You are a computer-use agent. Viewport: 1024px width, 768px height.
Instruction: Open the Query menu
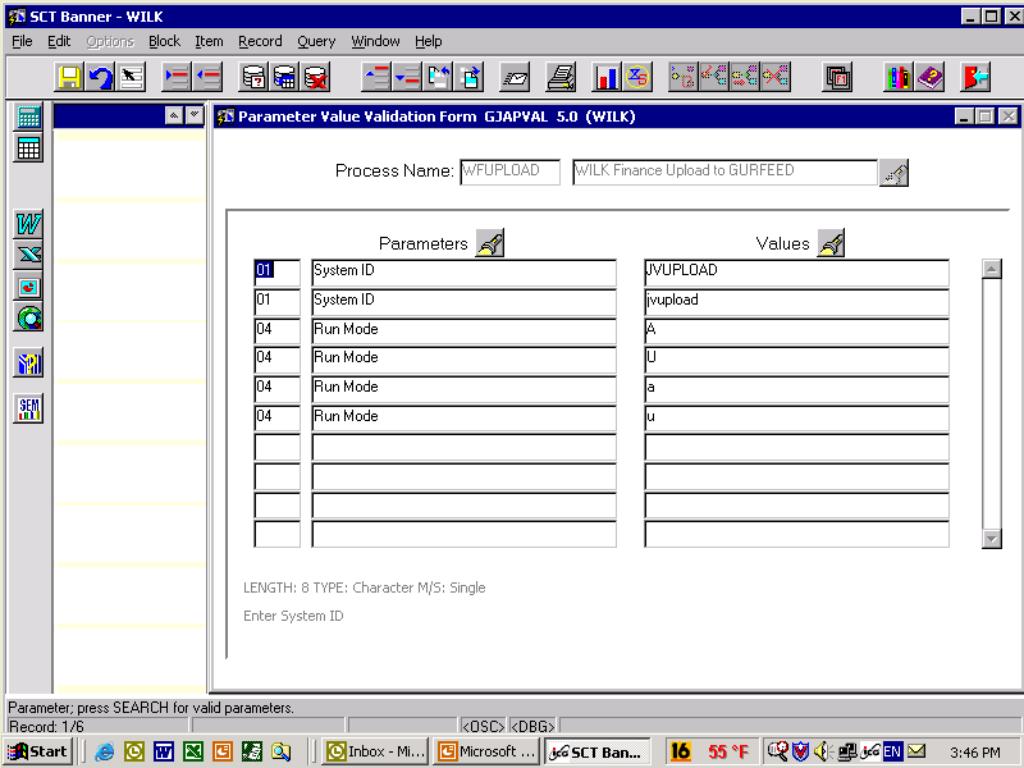point(316,41)
